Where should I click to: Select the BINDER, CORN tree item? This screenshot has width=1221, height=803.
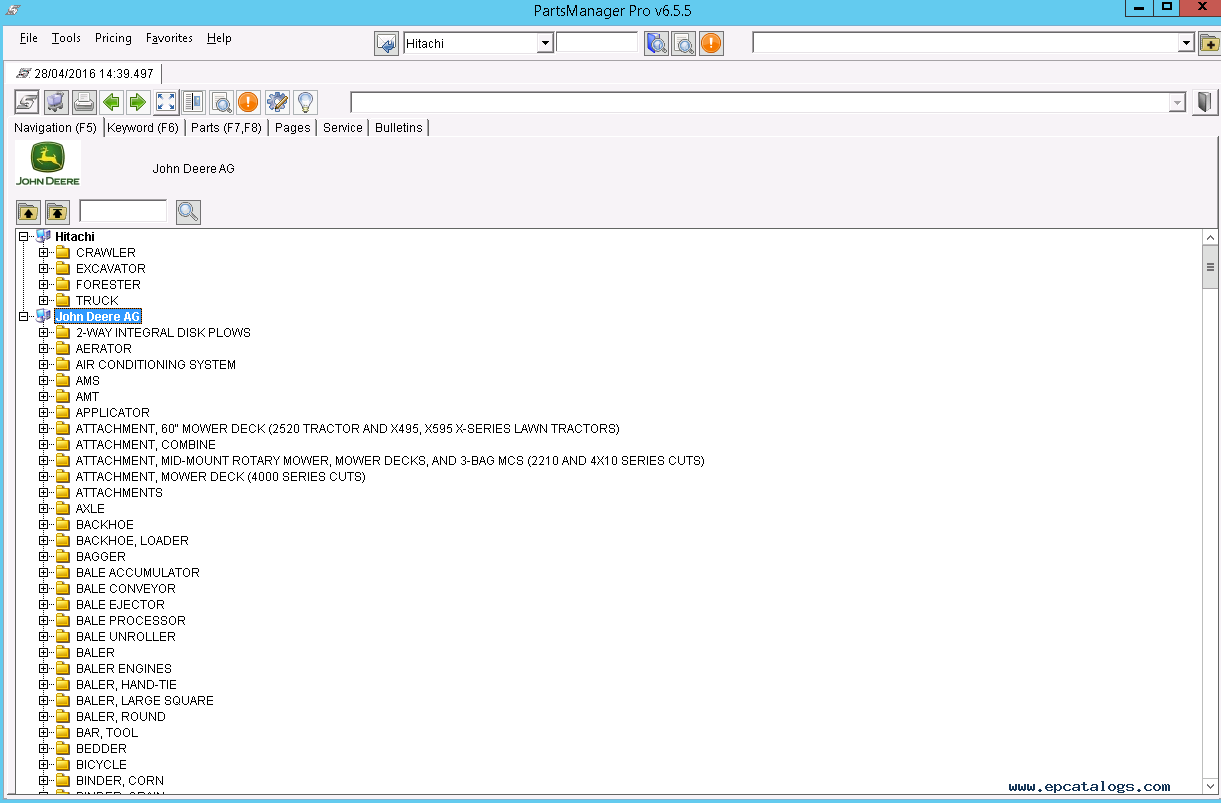coord(120,781)
